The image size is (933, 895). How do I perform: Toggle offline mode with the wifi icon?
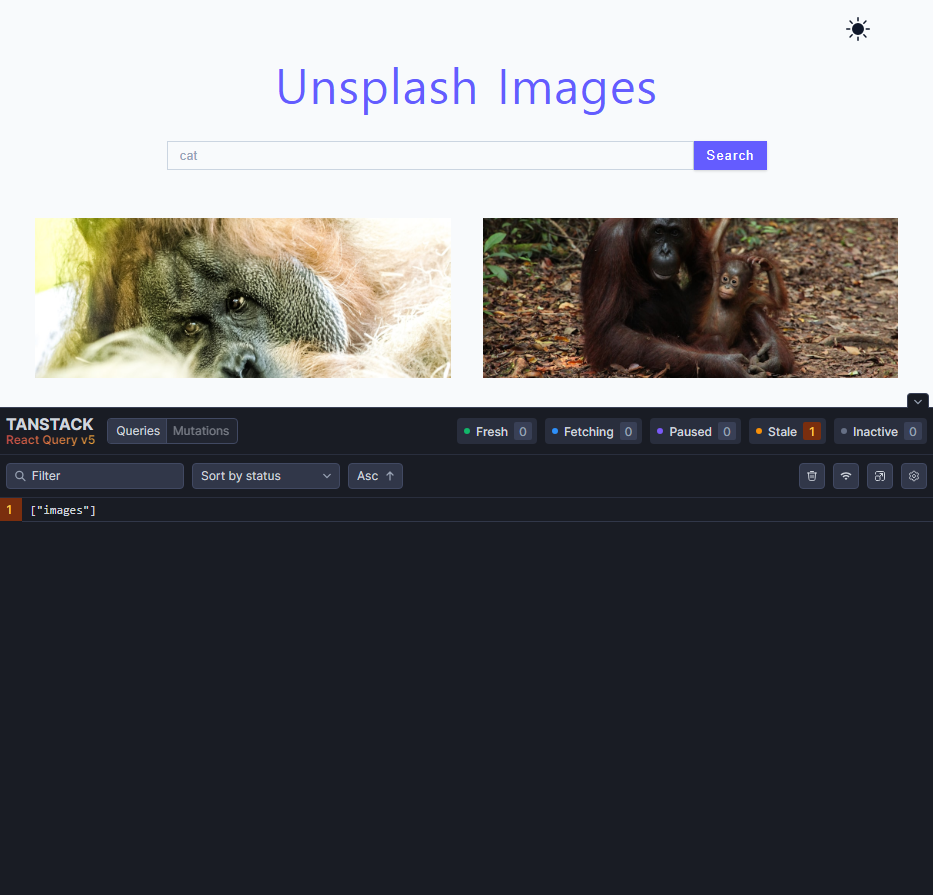(x=846, y=476)
